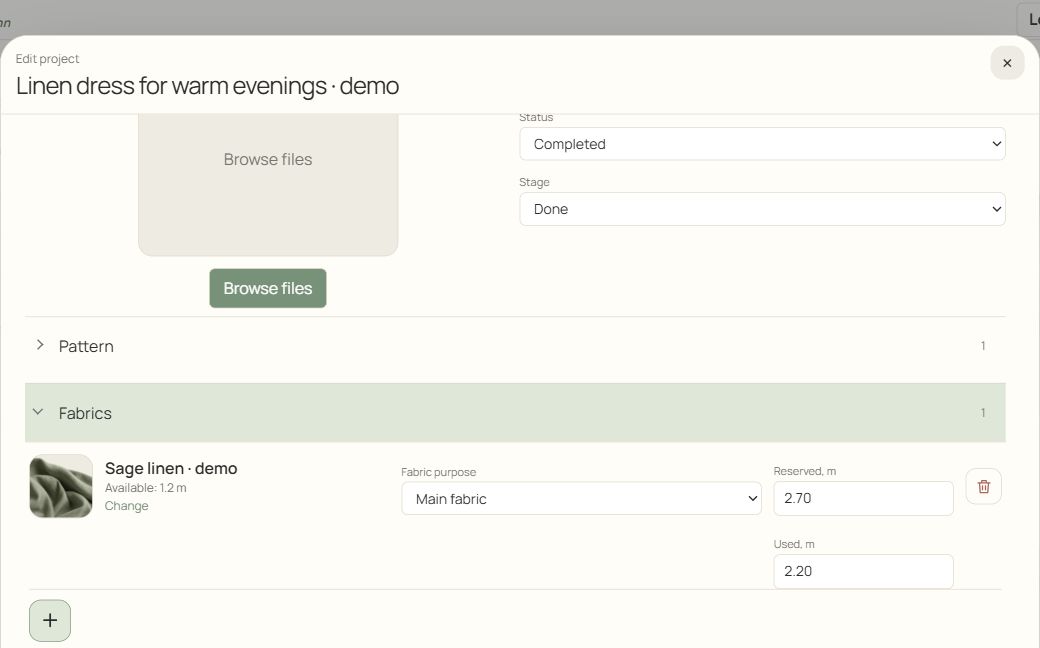
Task: Click the Sage linen · demo name
Action: [x=171, y=468]
